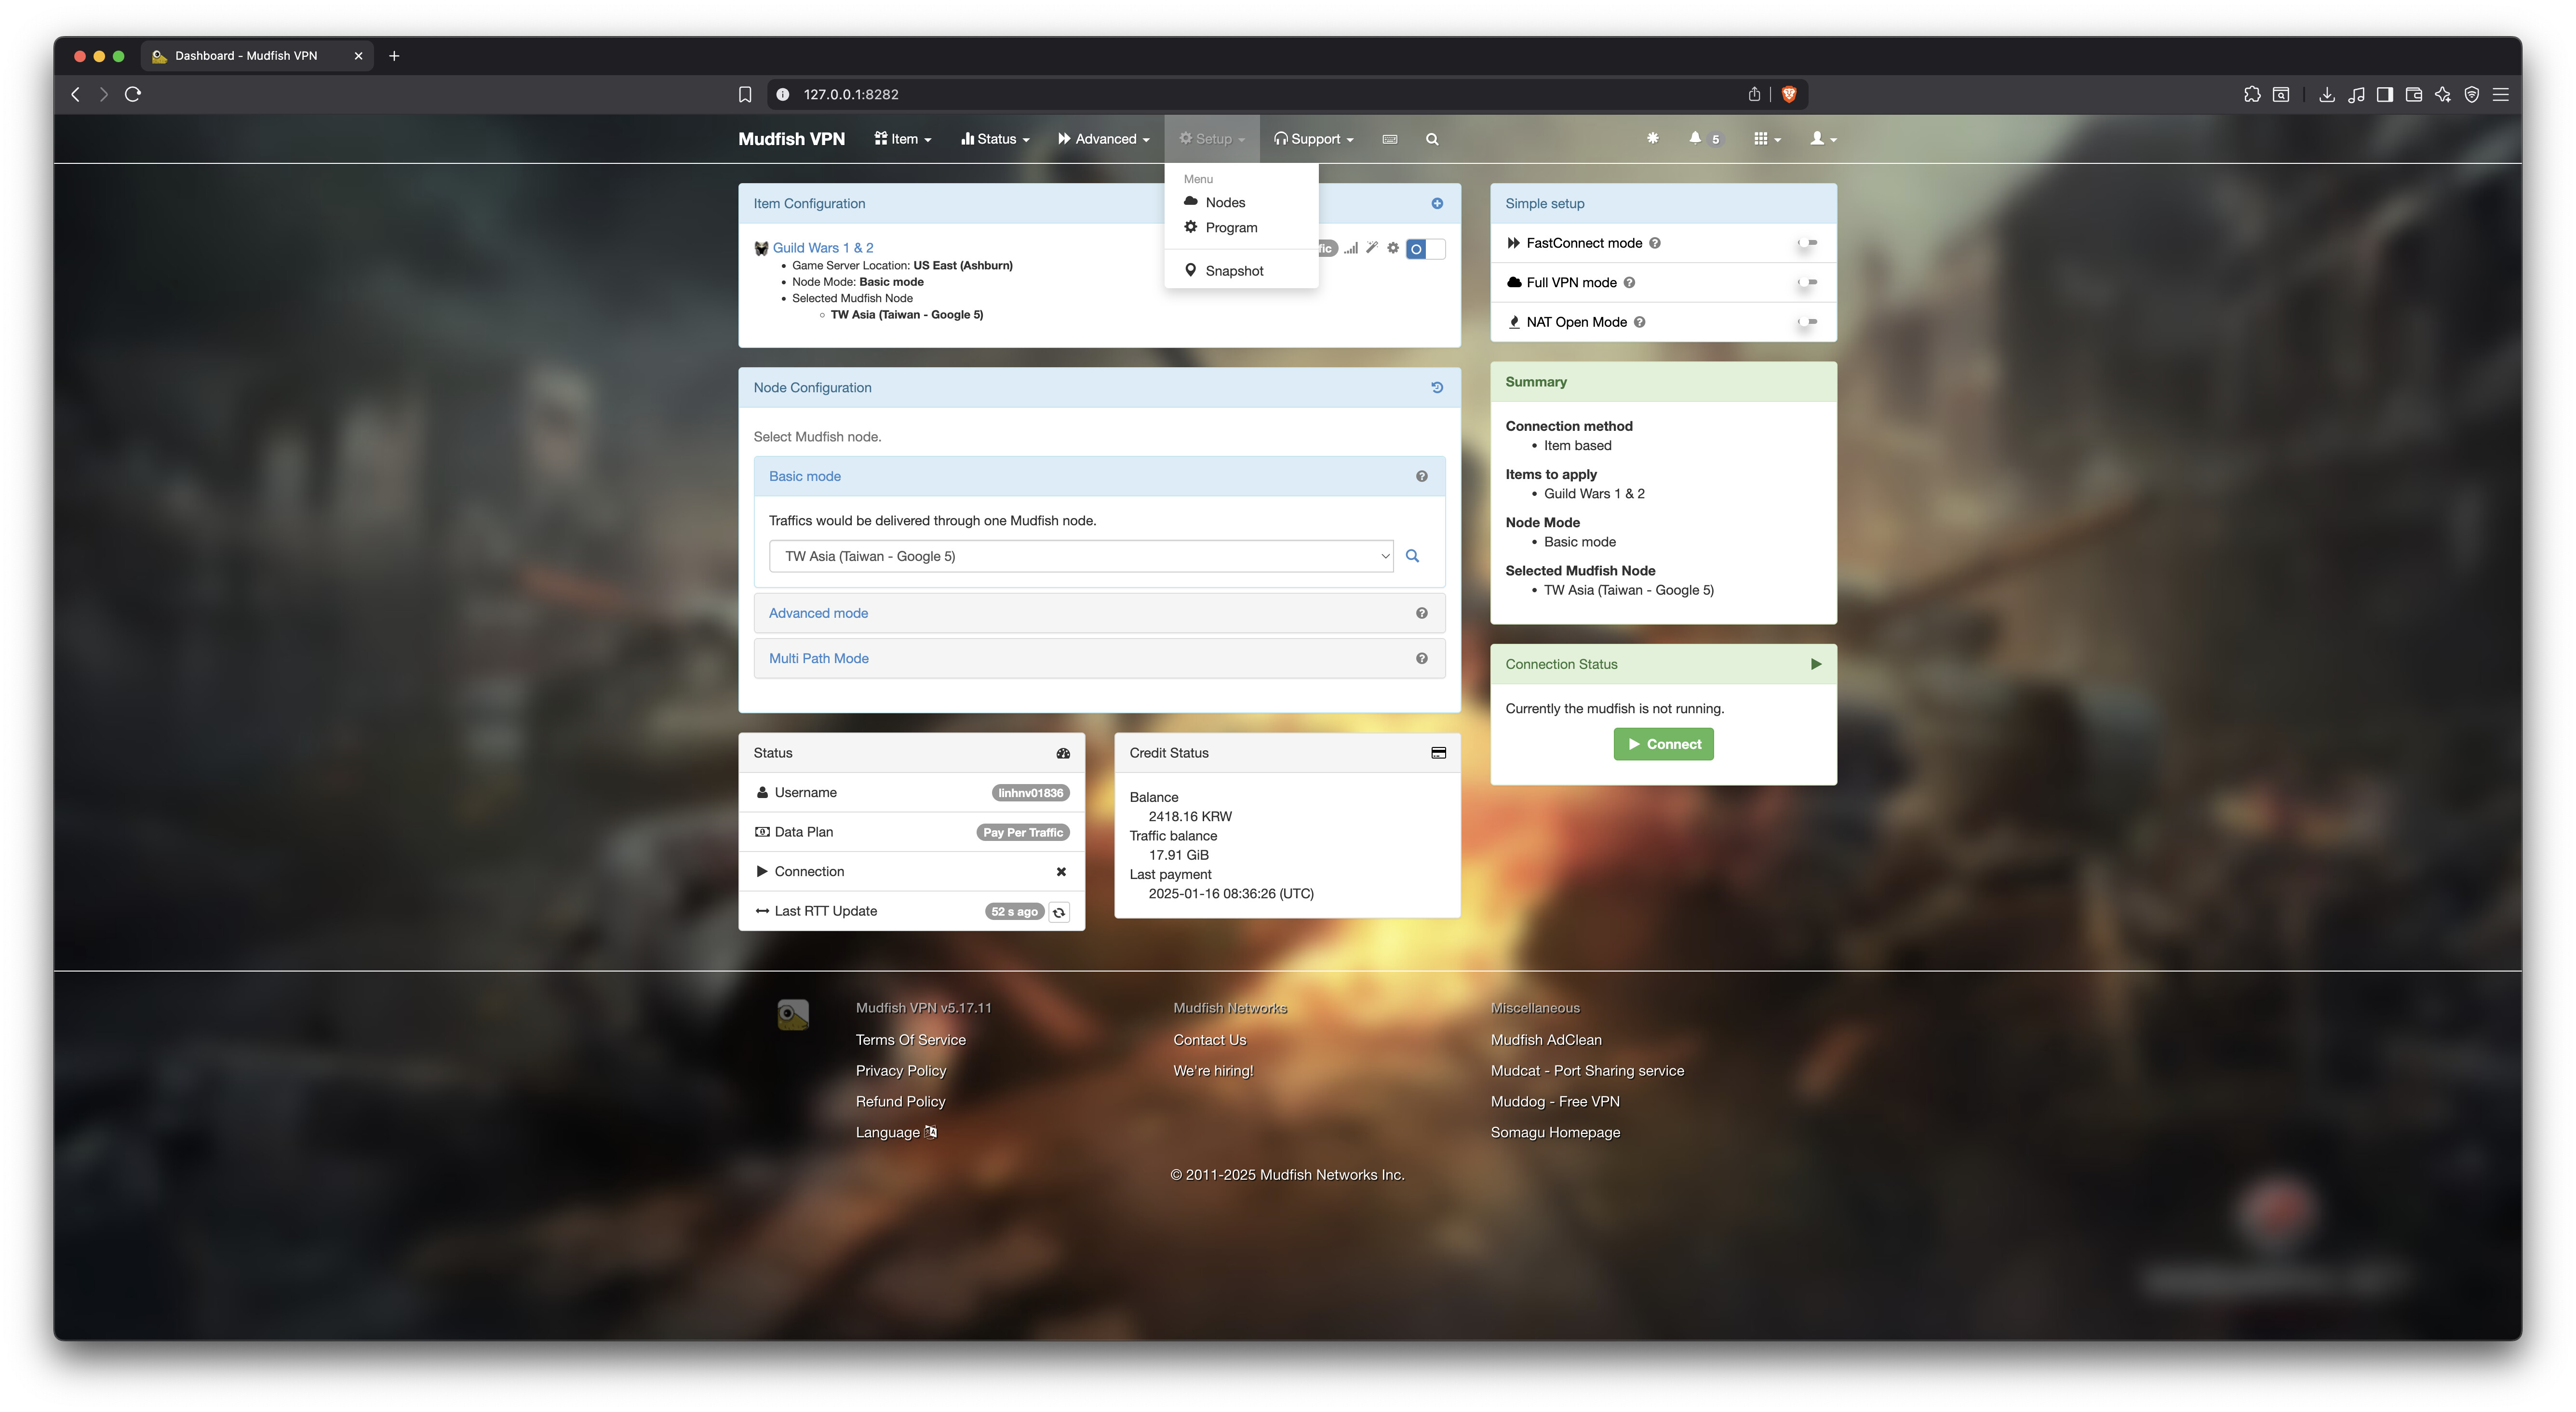Open Terms Of Service link
This screenshot has height=1412, width=2576.
(910, 1040)
